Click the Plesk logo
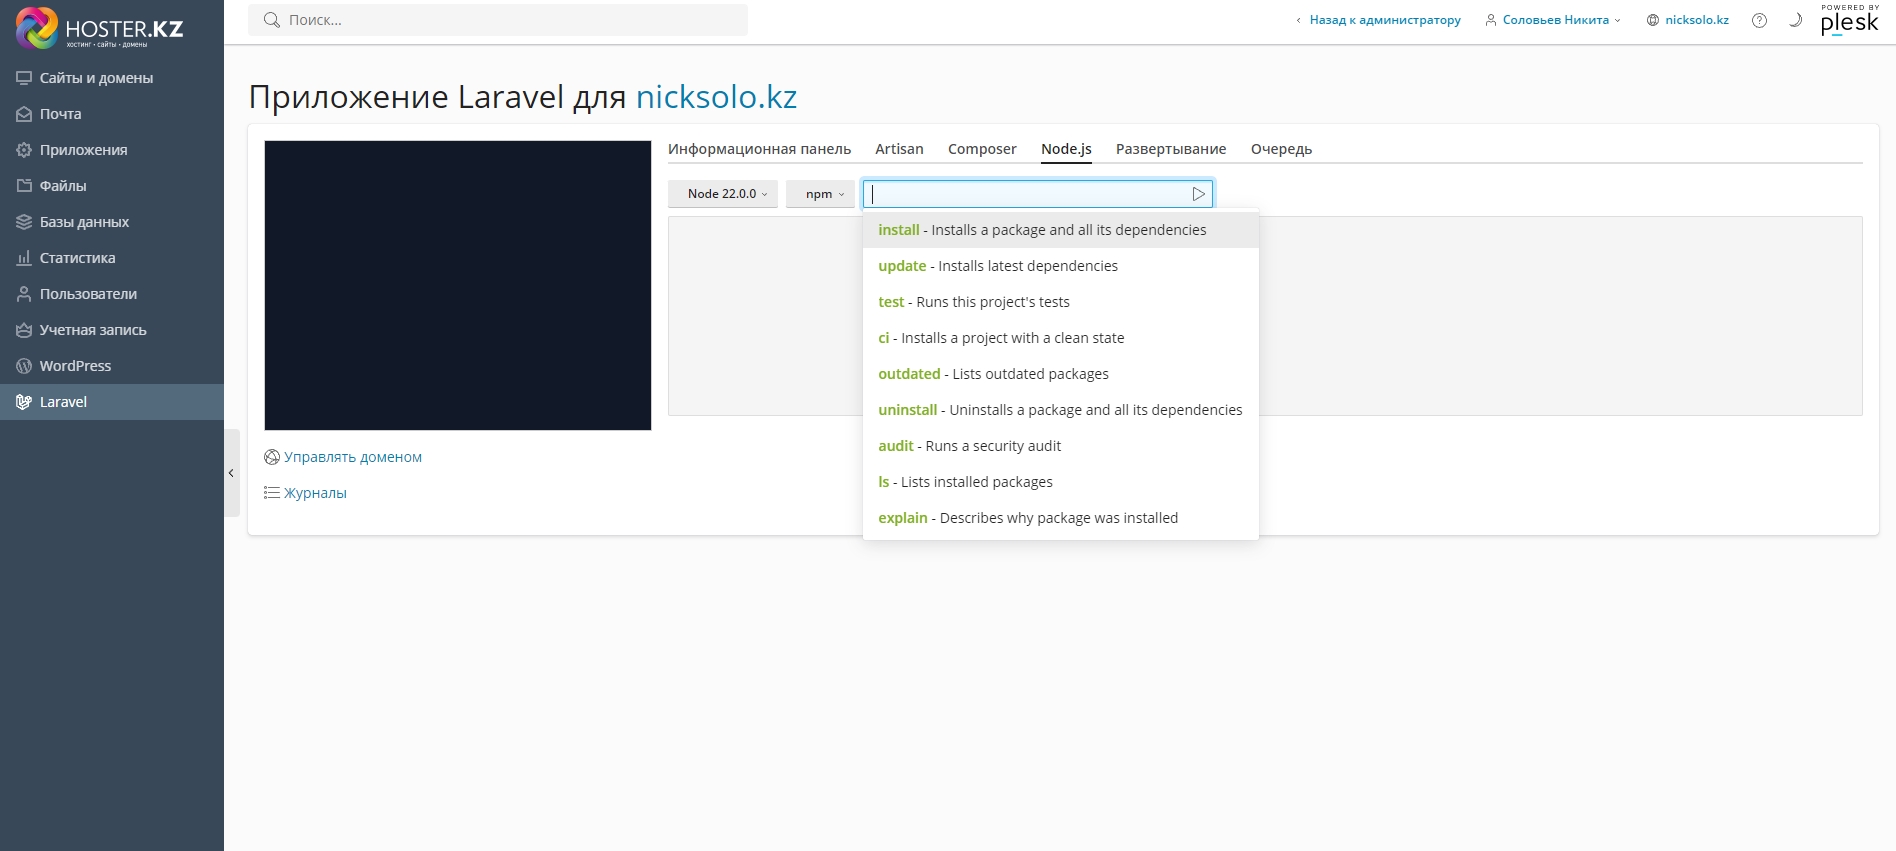This screenshot has height=851, width=1896. [1849, 20]
